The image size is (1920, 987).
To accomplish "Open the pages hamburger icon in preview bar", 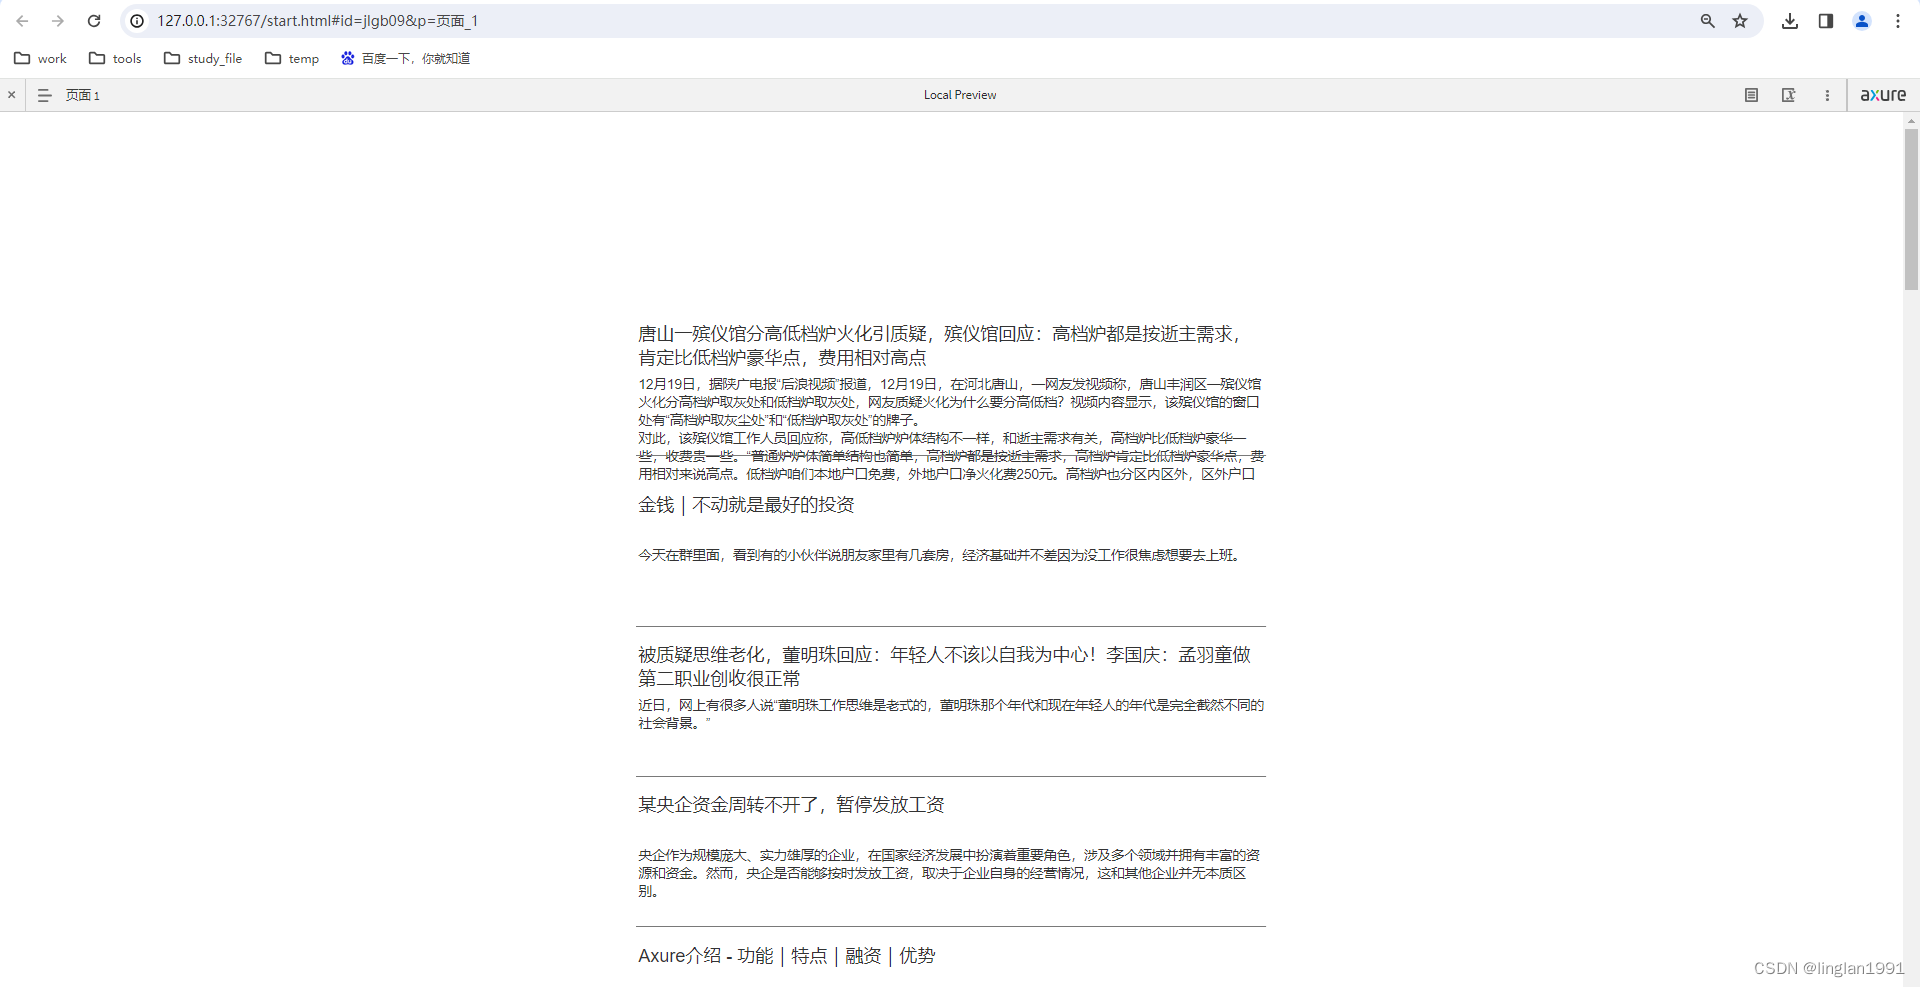I will tap(43, 94).
